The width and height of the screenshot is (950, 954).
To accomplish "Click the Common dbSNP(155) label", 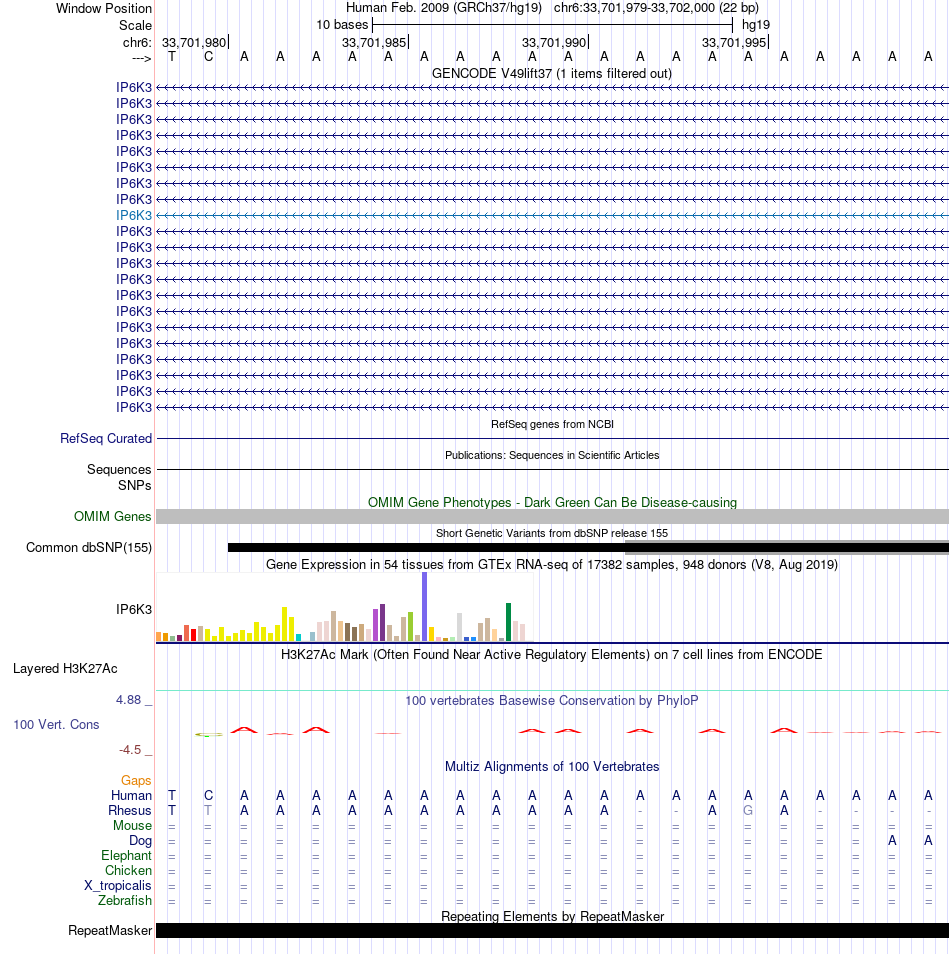I will pos(89,548).
